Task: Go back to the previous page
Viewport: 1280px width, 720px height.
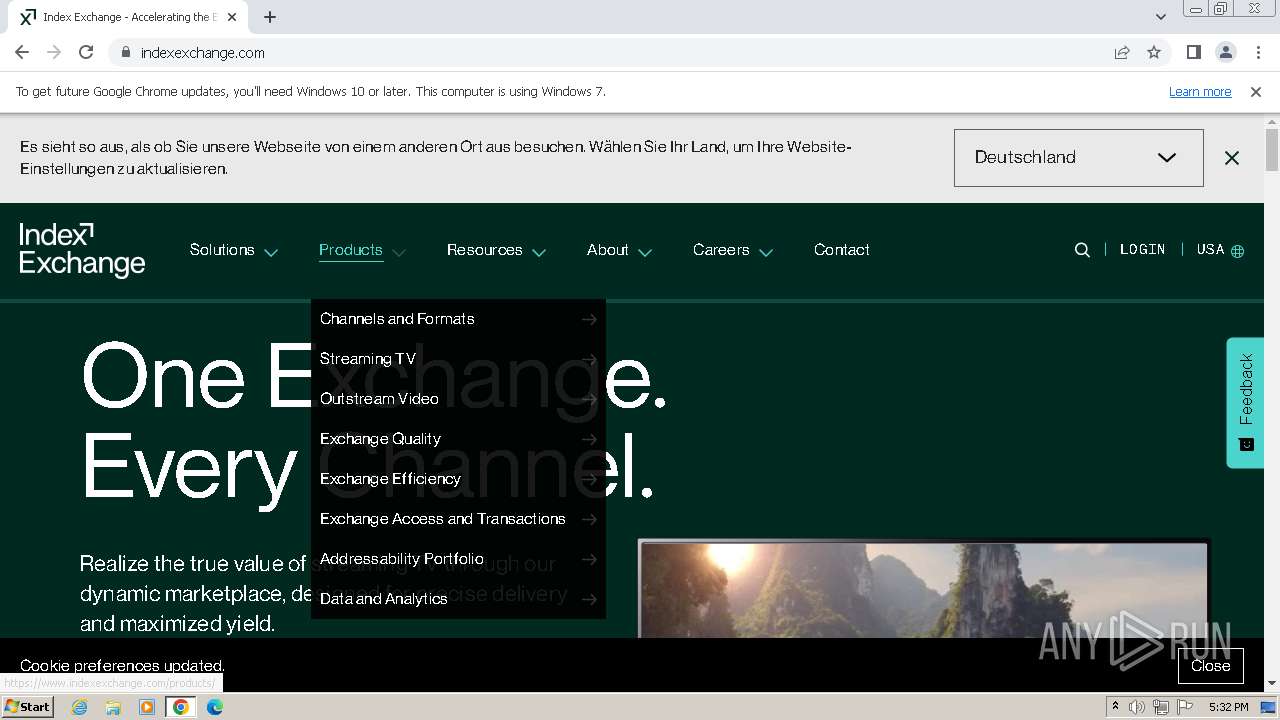Action: 22,52
